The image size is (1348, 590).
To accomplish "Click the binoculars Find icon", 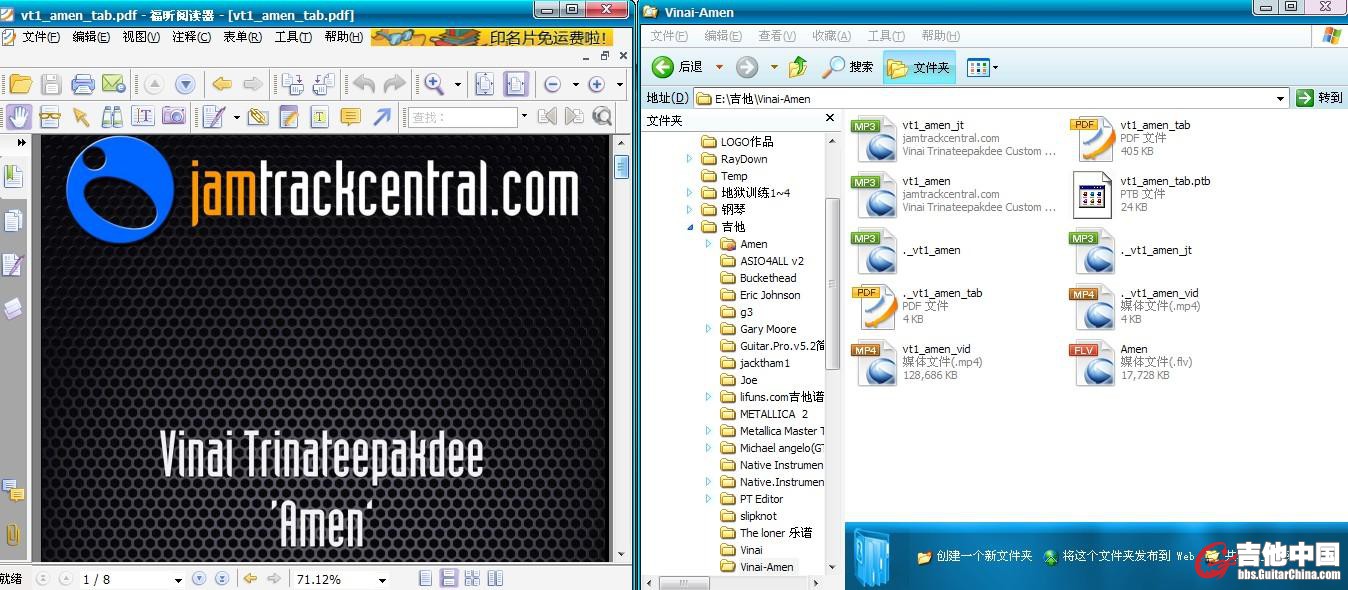I will coord(112,117).
